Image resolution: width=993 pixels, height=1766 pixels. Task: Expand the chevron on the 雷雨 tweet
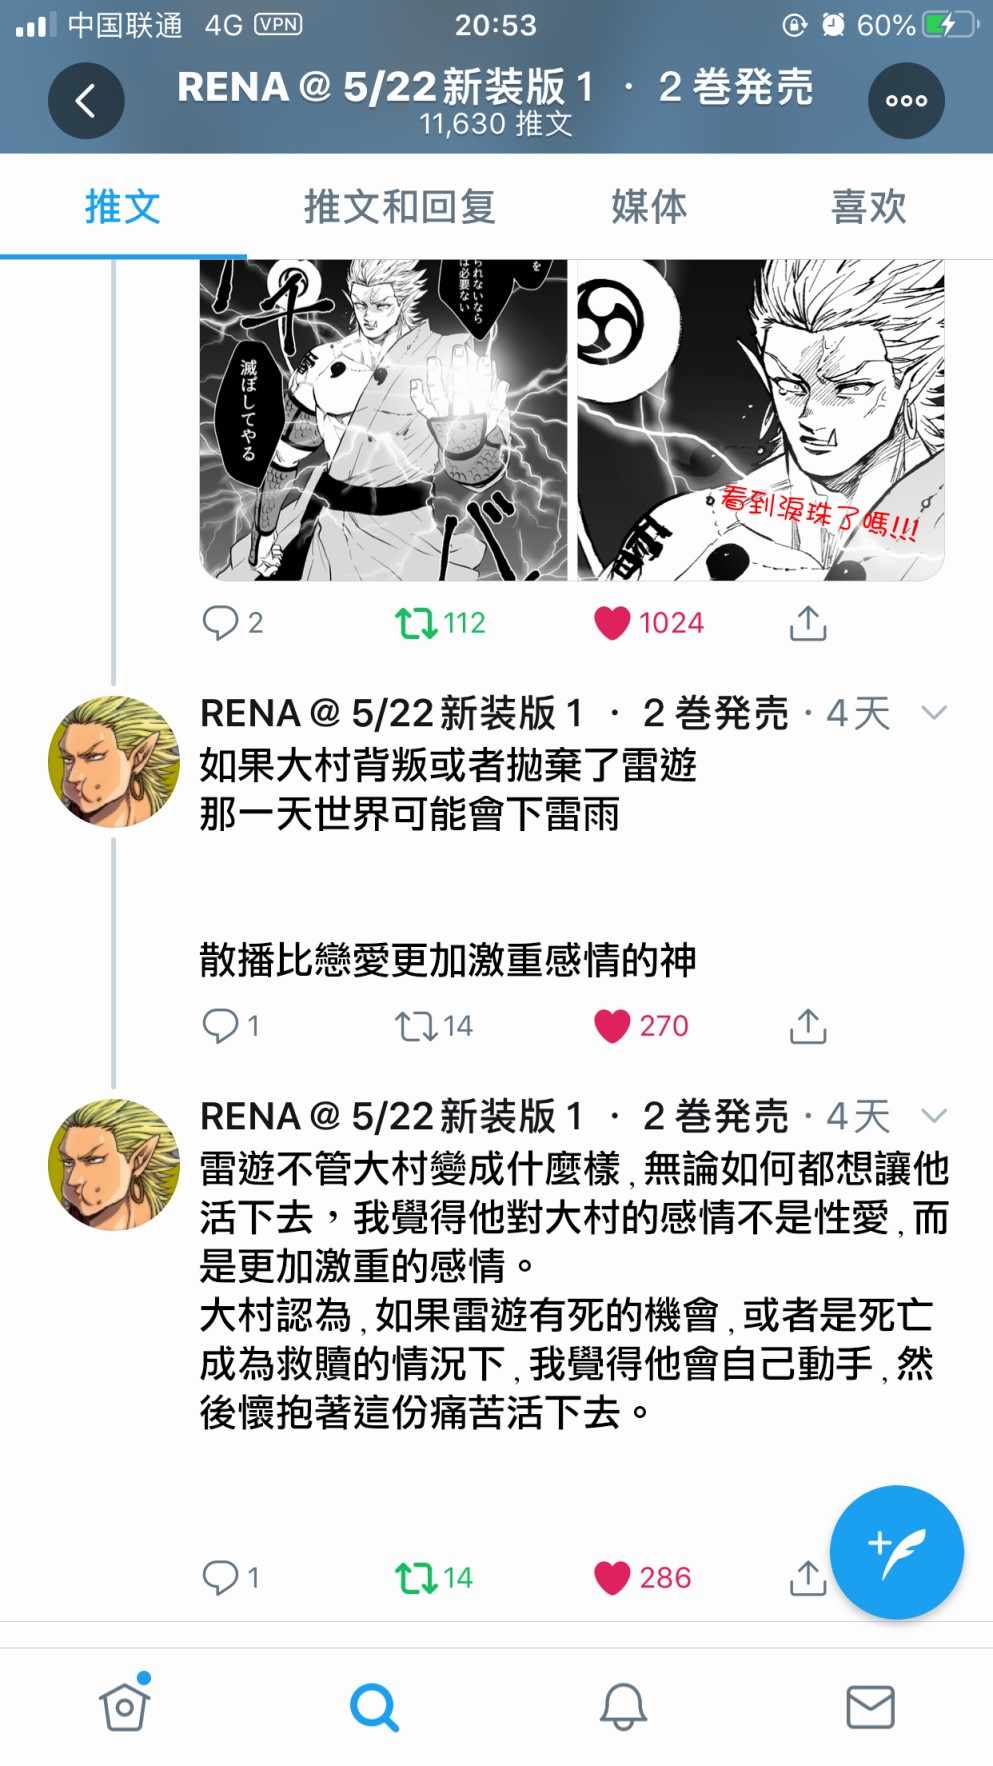click(x=934, y=712)
